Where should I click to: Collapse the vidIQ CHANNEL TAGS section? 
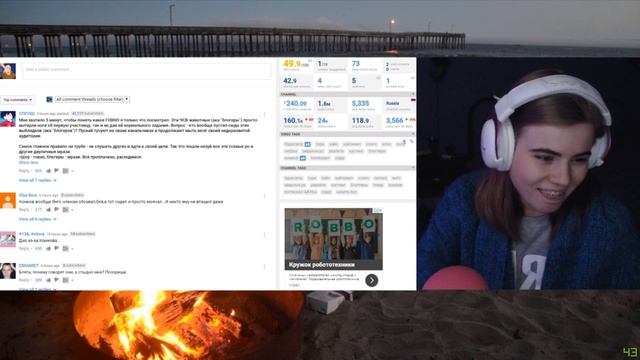pos(413,168)
